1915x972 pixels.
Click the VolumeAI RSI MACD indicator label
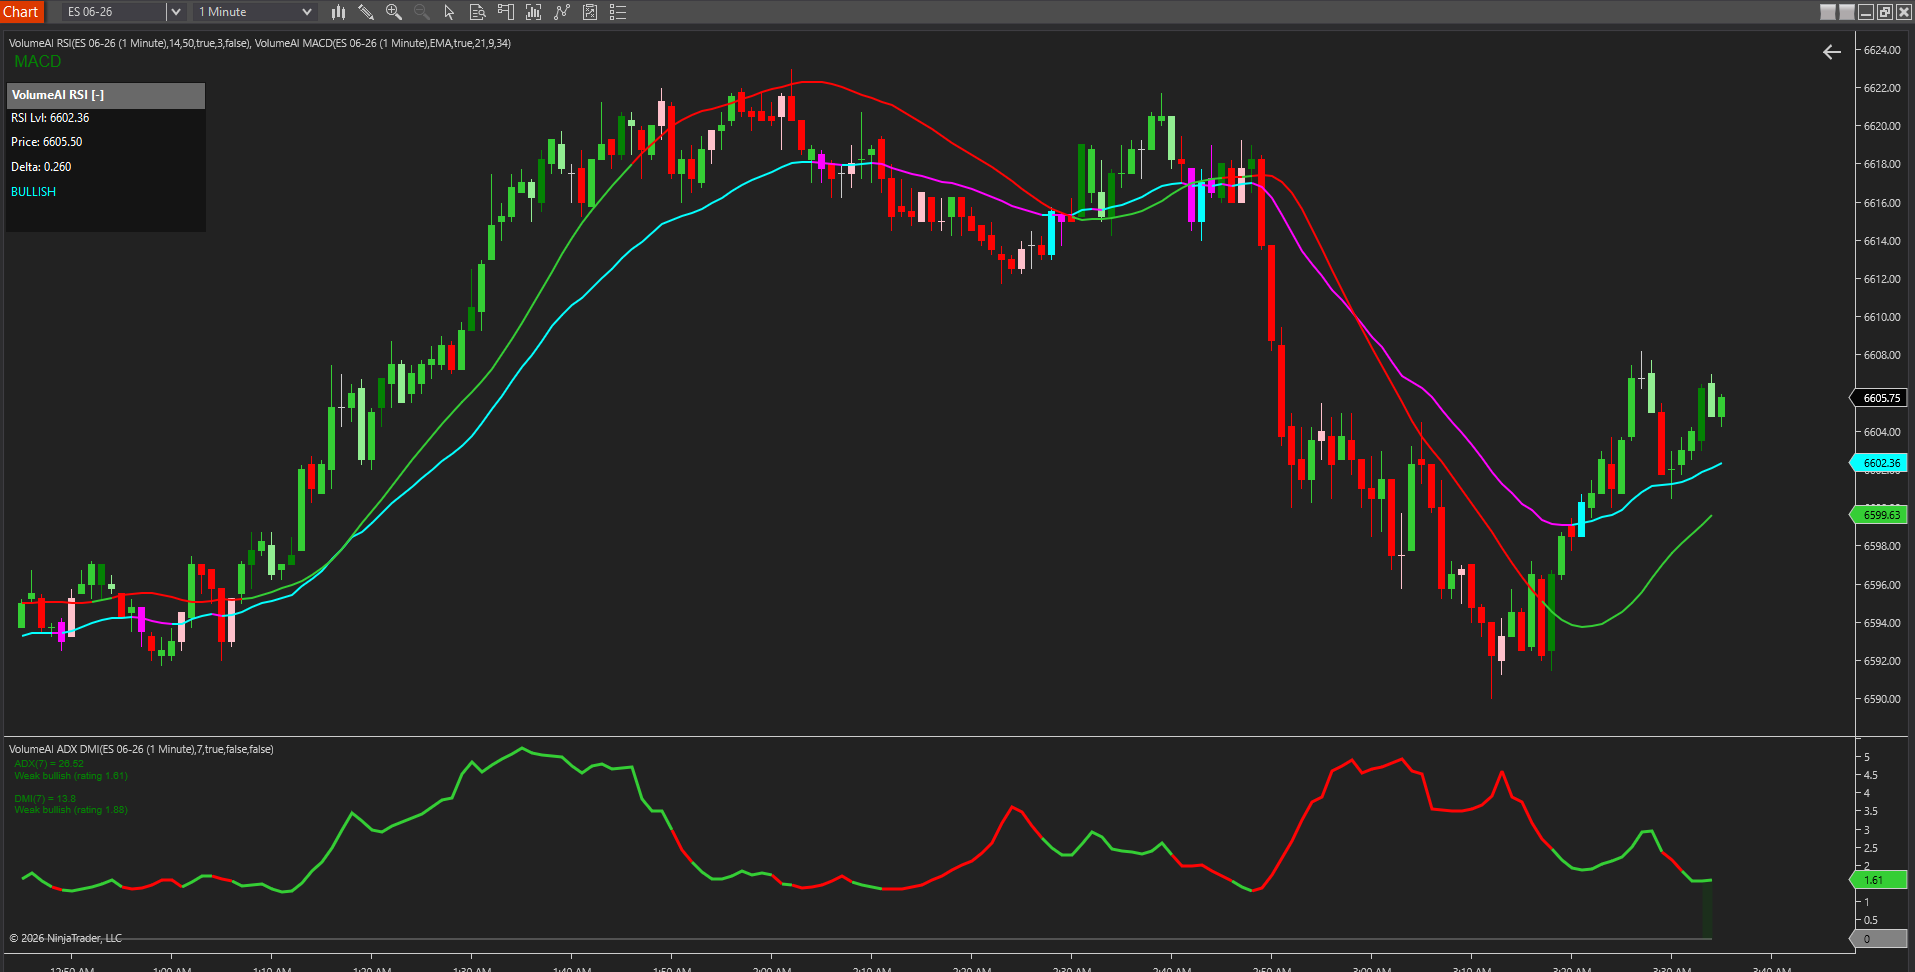(x=260, y=43)
